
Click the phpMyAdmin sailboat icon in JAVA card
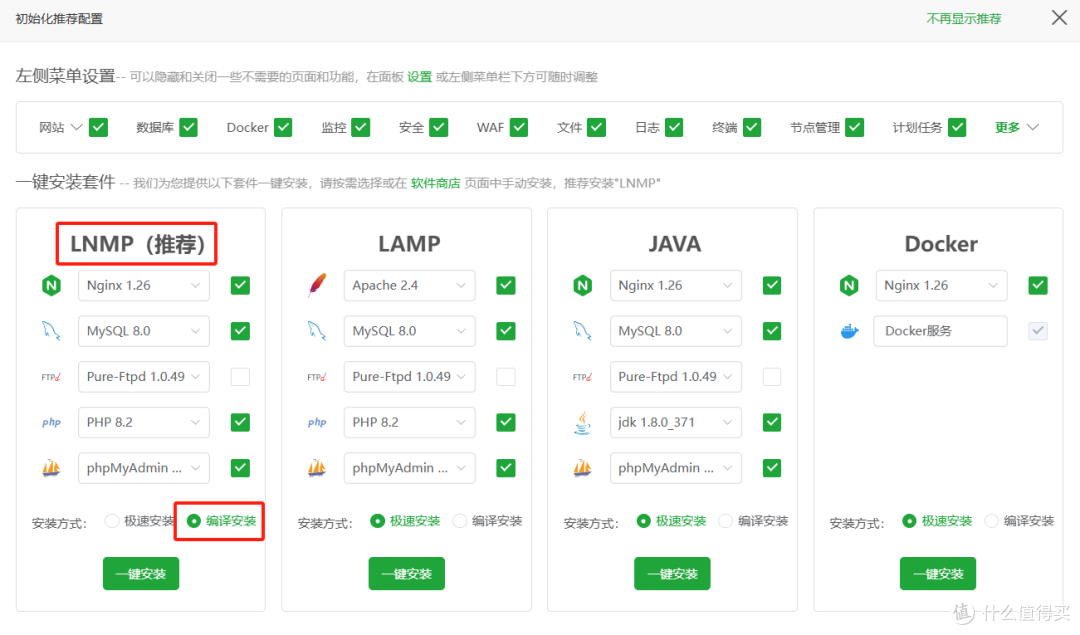click(x=583, y=468)
